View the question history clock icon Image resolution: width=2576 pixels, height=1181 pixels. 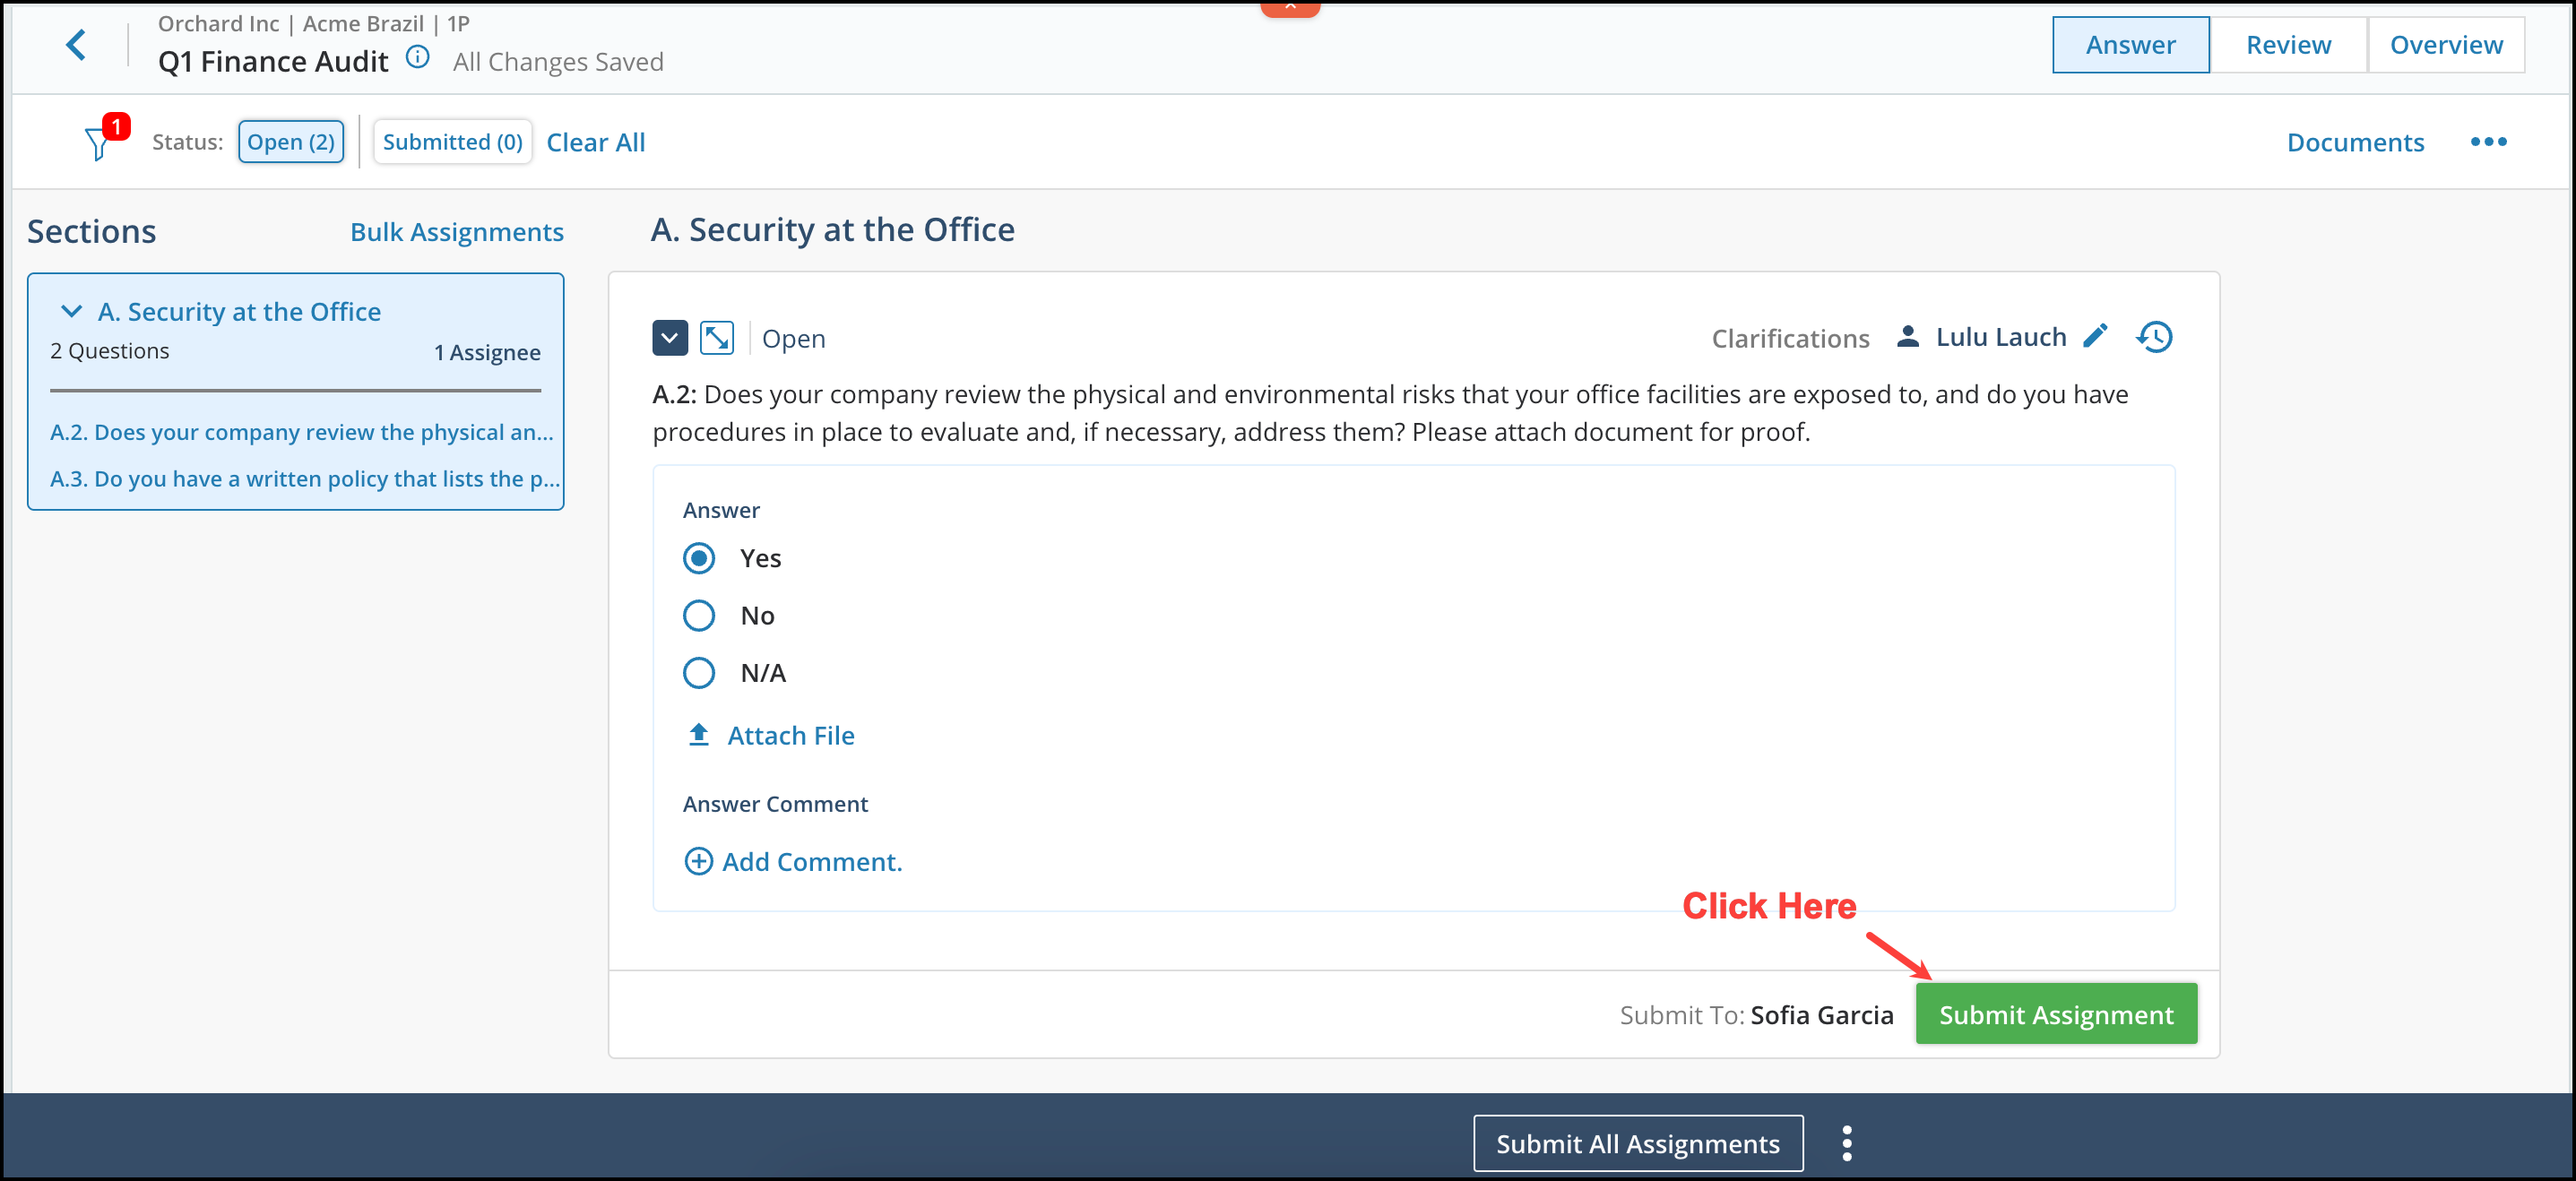pyautogui.click(x=2155, y=337)
